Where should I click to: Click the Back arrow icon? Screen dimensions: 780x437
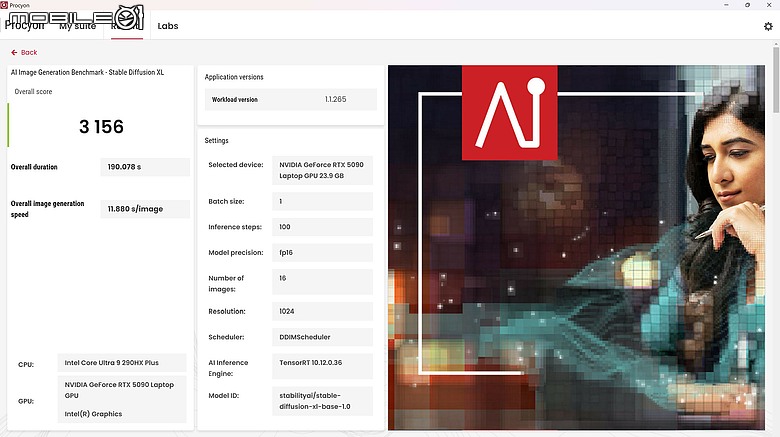click(14, 52)
